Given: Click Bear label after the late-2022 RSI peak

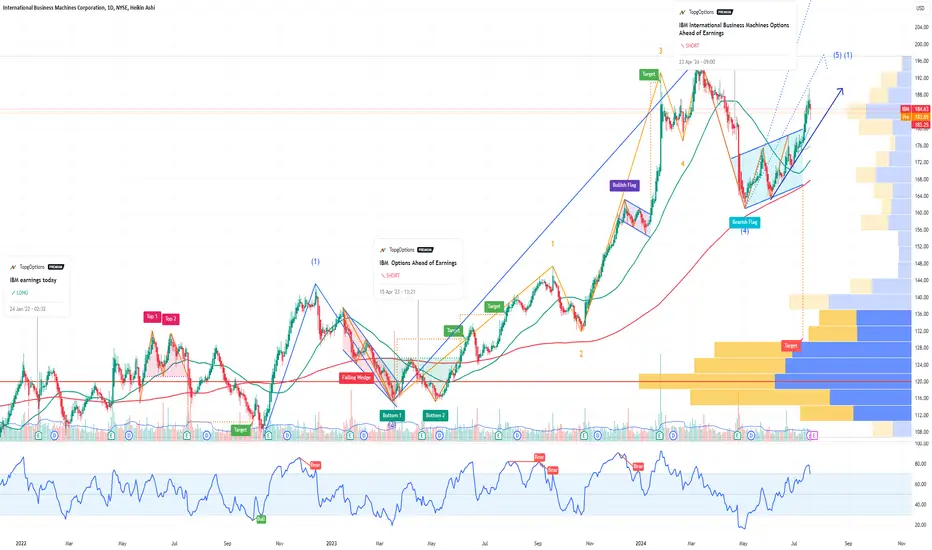Looking at the screenshot, I should (x=315, y=465).
